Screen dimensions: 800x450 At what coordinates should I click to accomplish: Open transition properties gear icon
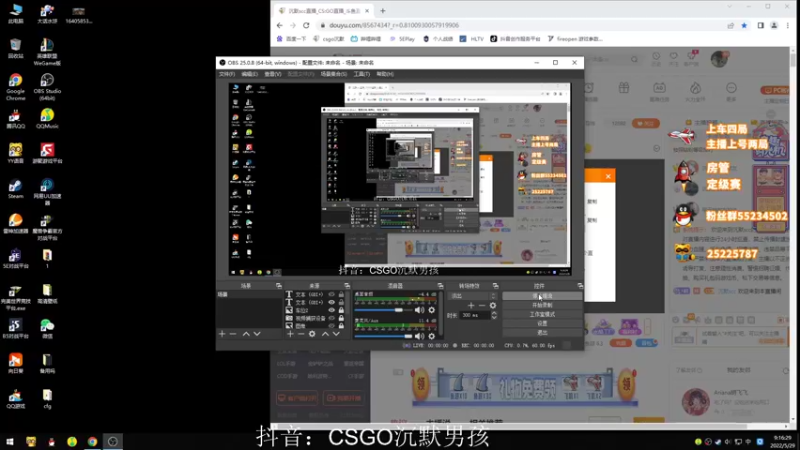(x=493, y=305)
